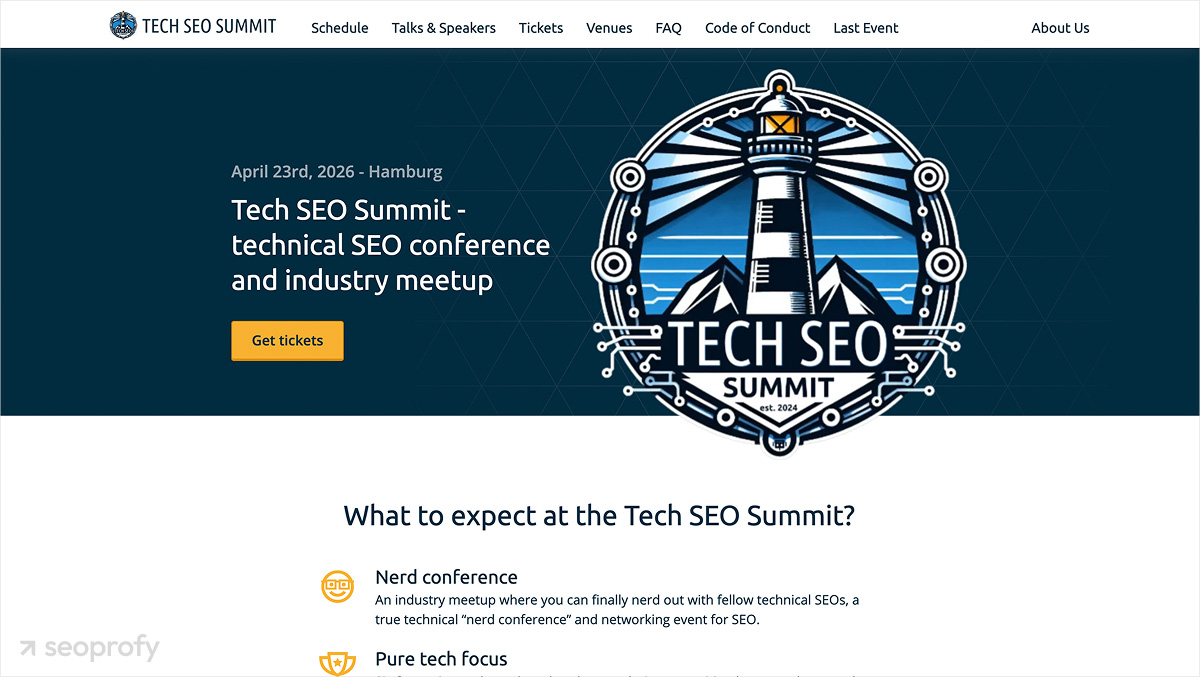The image size is (1200, 677).
Task: Open the Tickets section
Action: 540,28
